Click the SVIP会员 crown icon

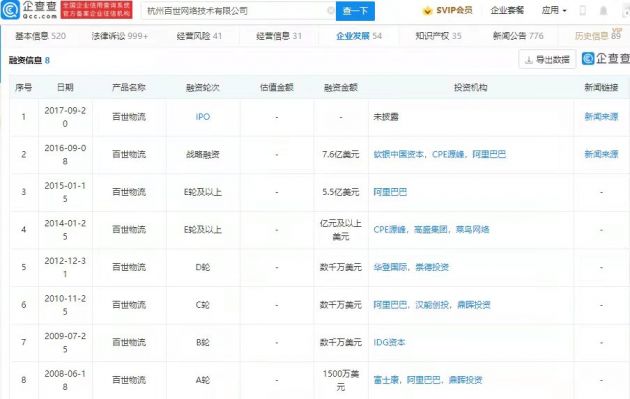pos(428,10)
